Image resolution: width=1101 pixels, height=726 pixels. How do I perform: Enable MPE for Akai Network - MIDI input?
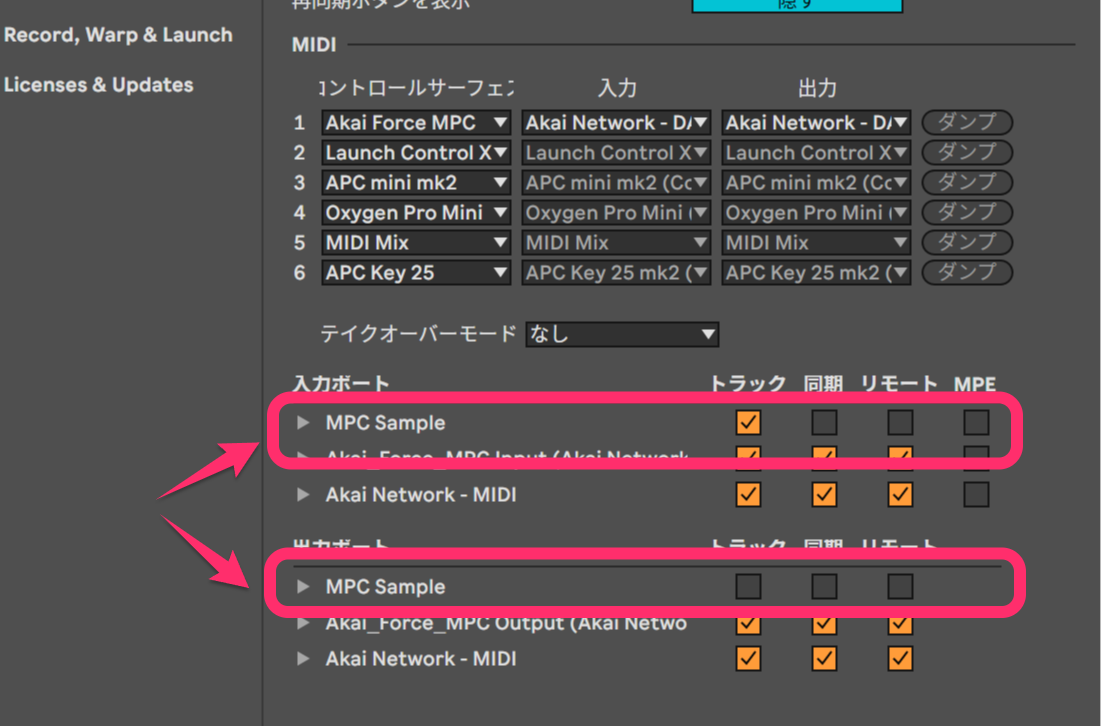pyautogui.click(x=976, y=495)
